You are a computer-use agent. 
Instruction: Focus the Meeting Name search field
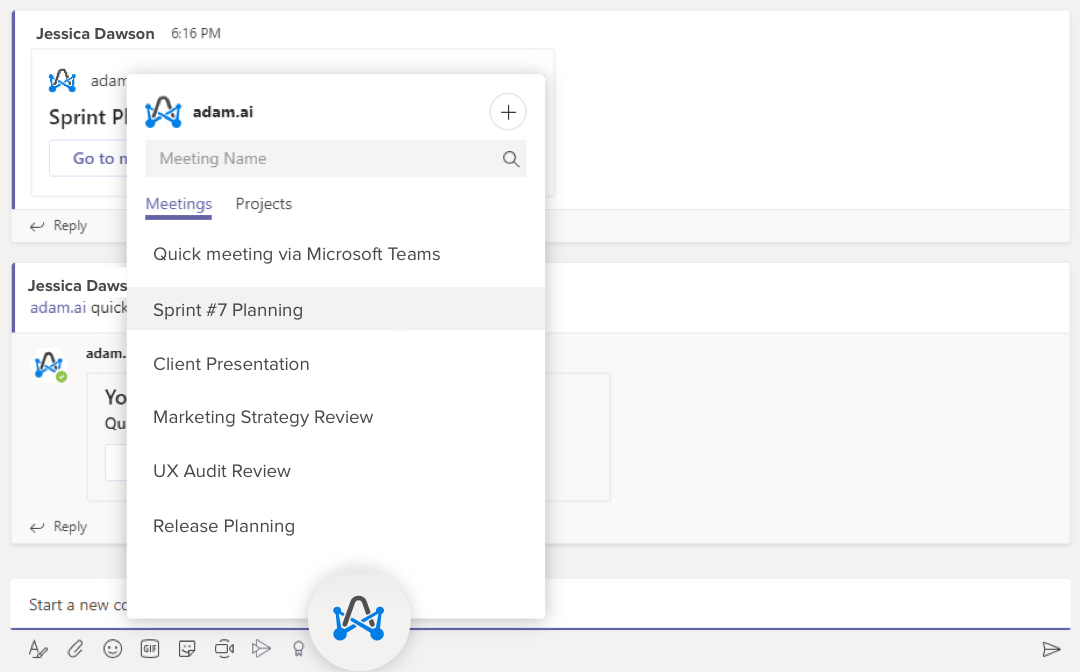[x=336, y=158]
